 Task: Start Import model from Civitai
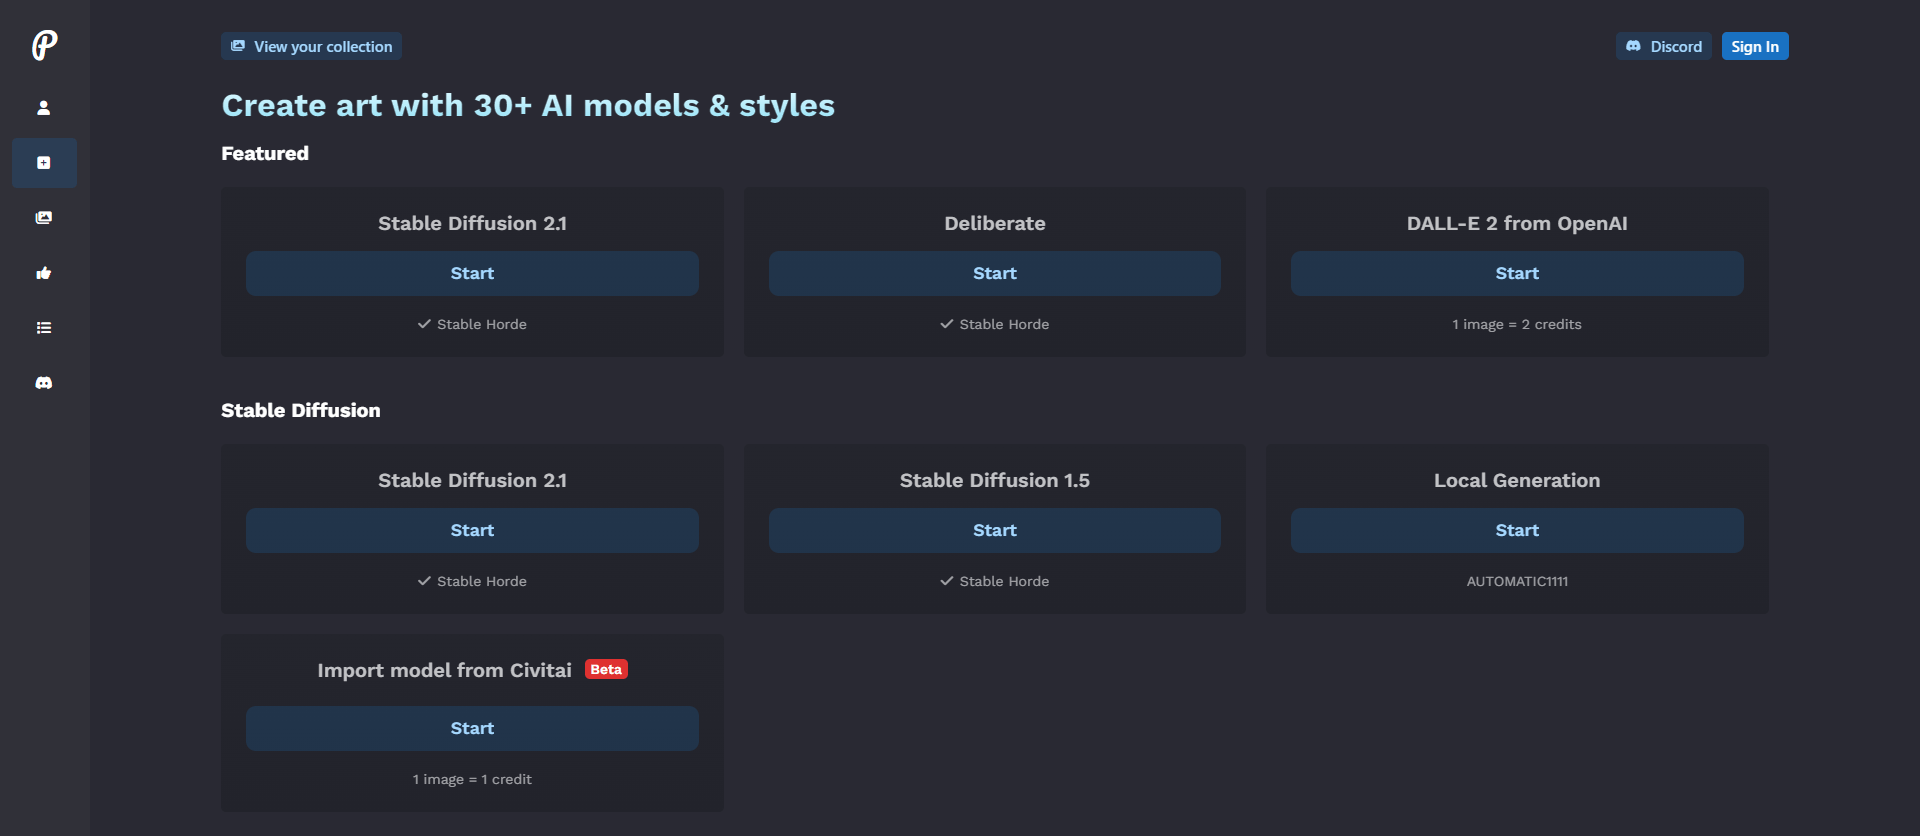(472, 728)
